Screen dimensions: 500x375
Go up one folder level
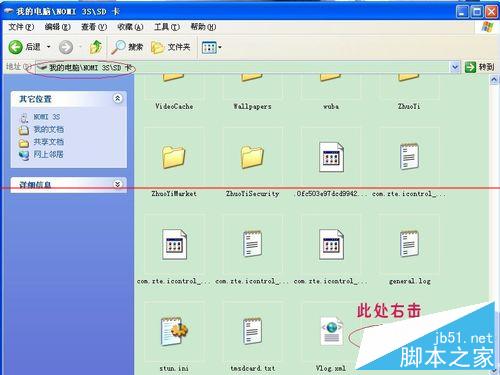click(96, 47)
